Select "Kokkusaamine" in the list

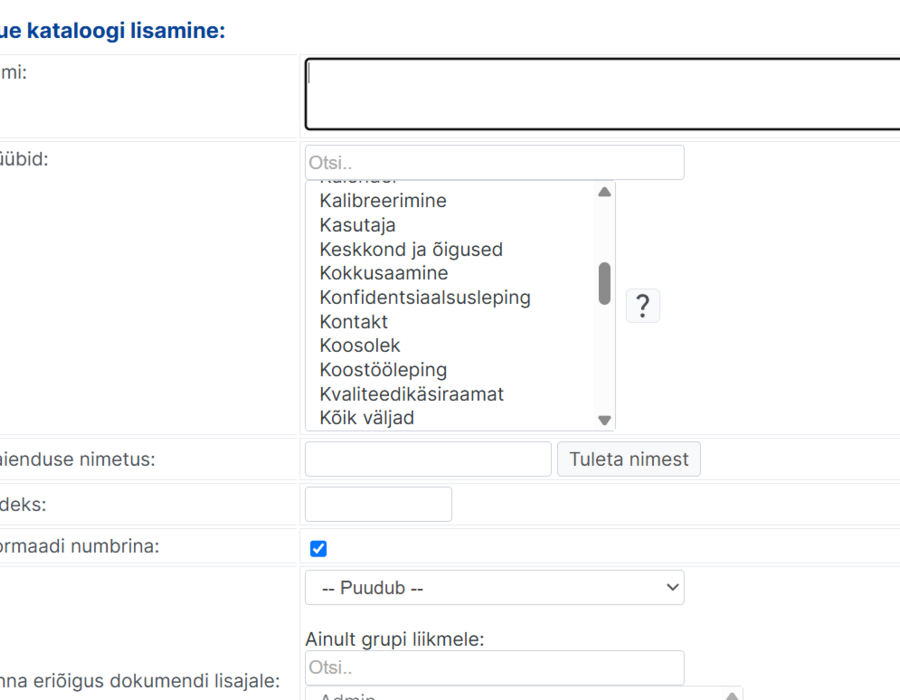click(x=383, y=273)
